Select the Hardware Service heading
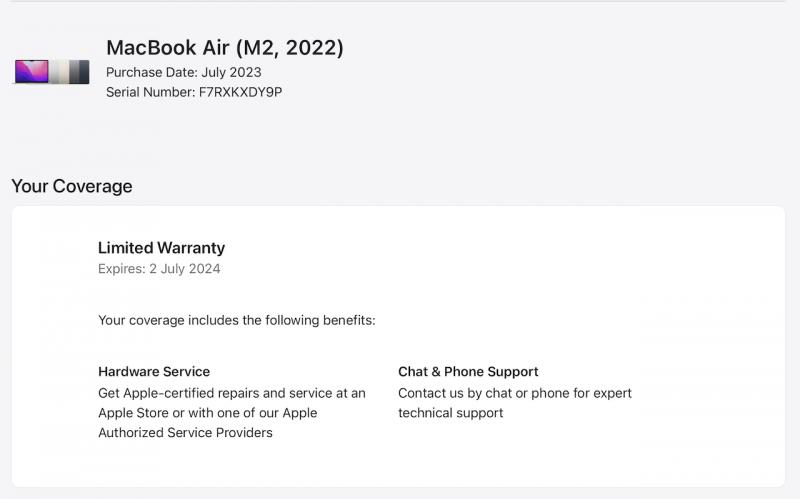 click(x=154, y=372)
